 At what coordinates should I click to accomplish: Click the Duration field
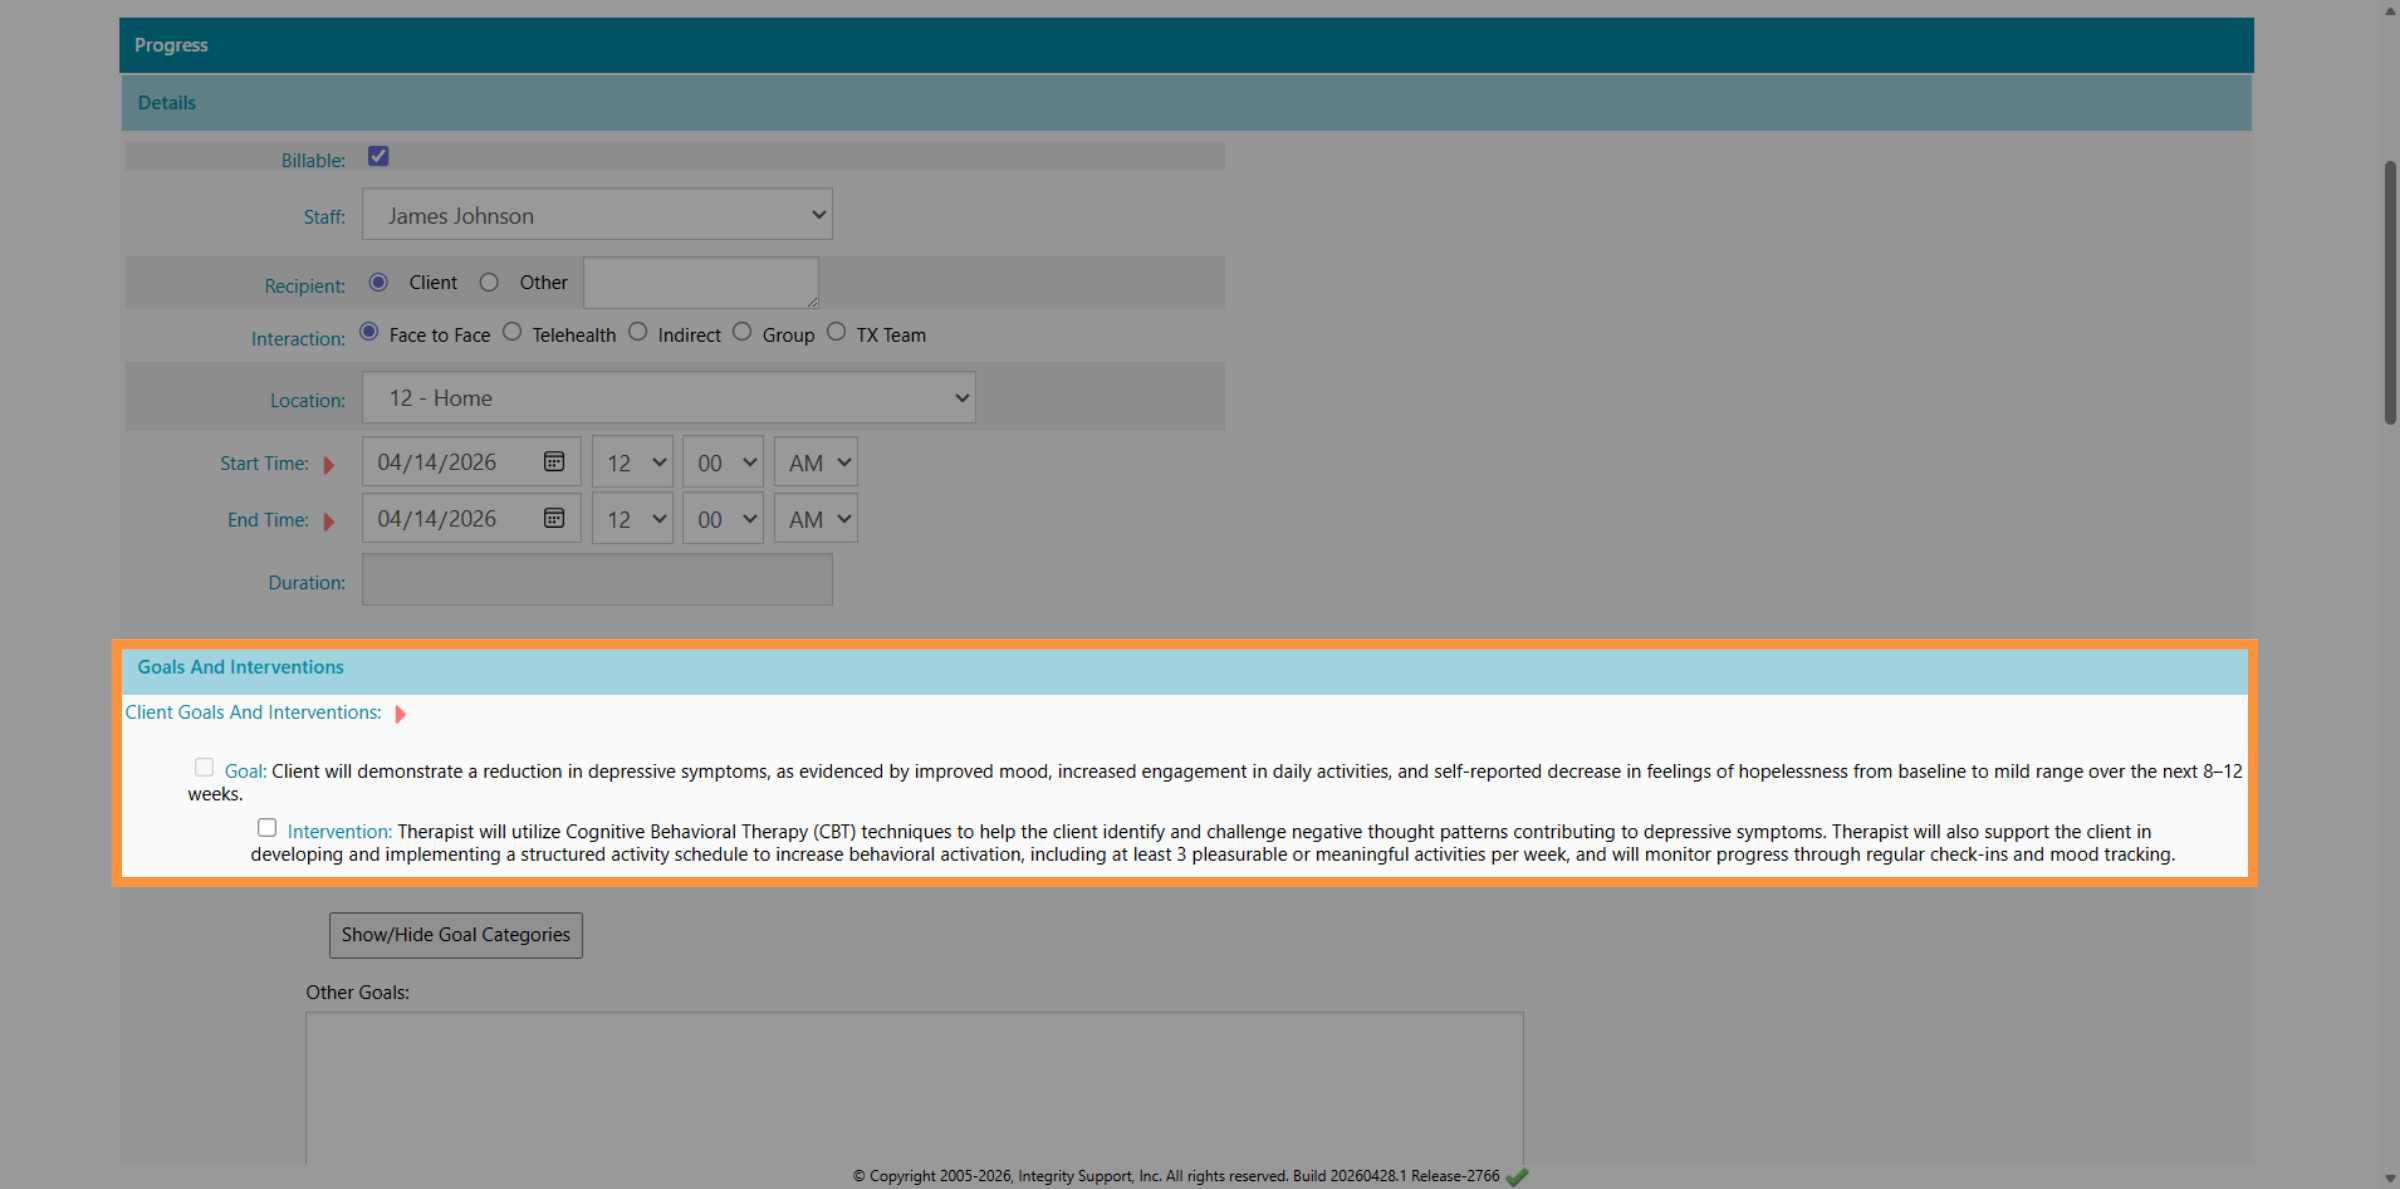pyautogui.click(x=597, y=580)
